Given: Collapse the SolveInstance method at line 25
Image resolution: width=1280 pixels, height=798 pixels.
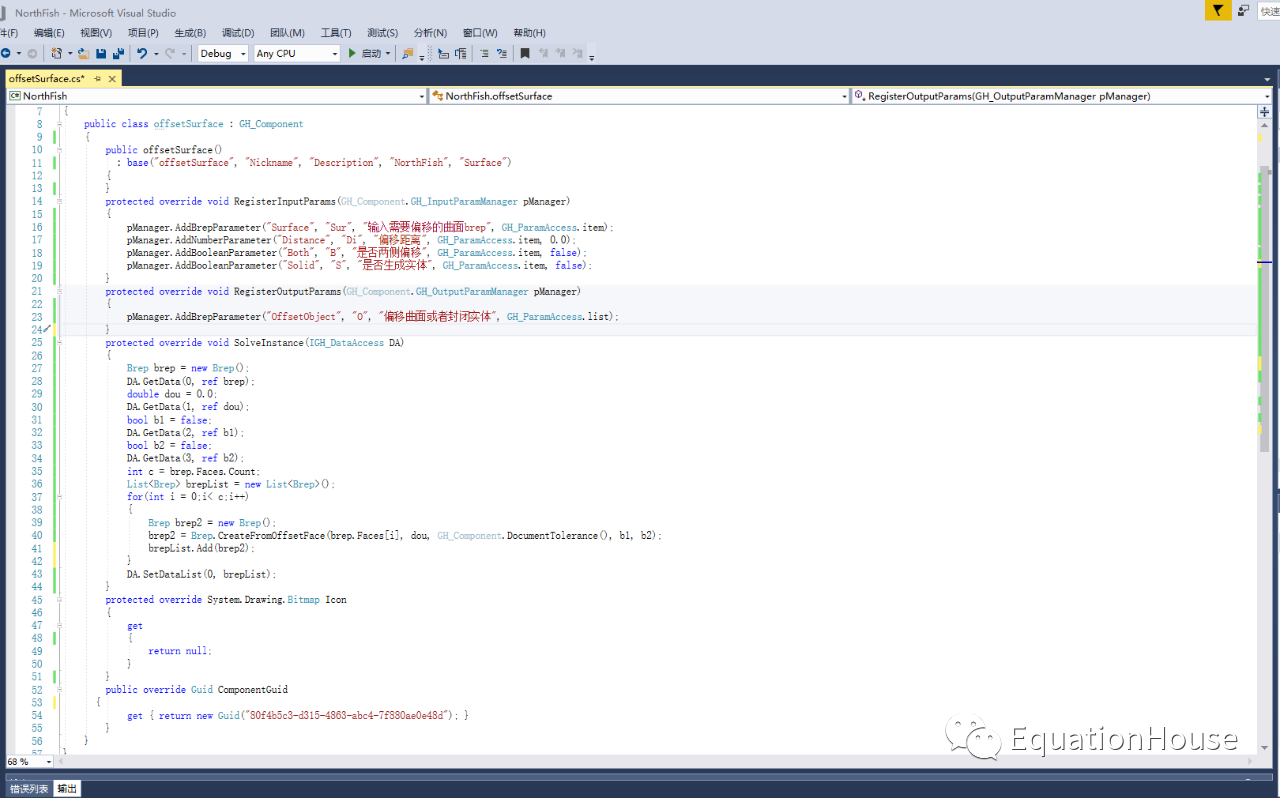Looking at the screenshot, I should pyautogui.click(x=59, y=342).
